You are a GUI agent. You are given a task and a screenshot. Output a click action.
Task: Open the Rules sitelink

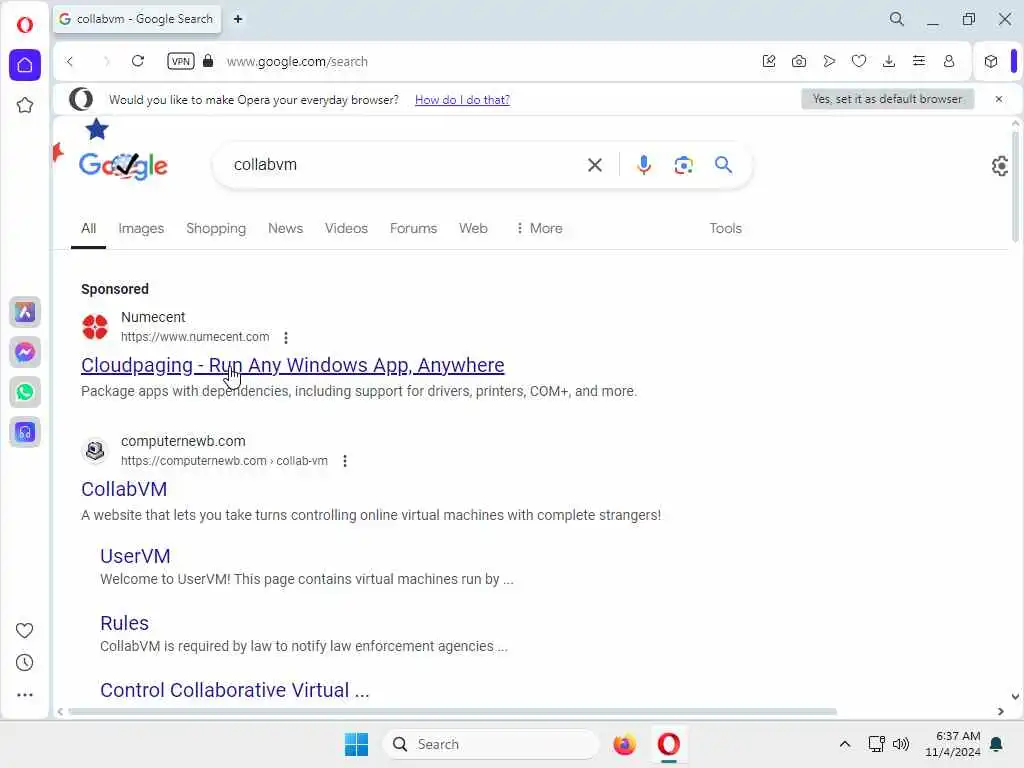(124, 623)
